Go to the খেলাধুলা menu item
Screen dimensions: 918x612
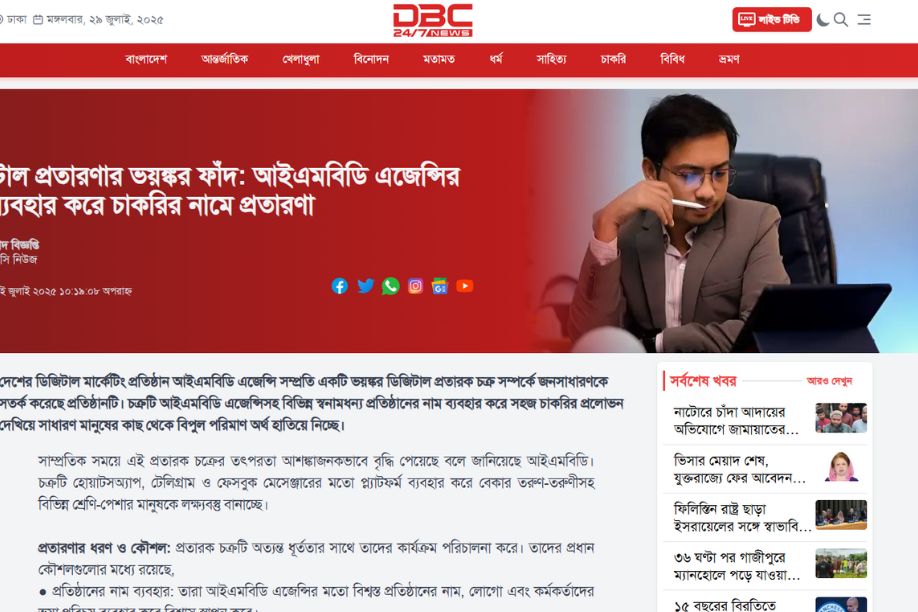pyautogui.click(x=301, y=59)
